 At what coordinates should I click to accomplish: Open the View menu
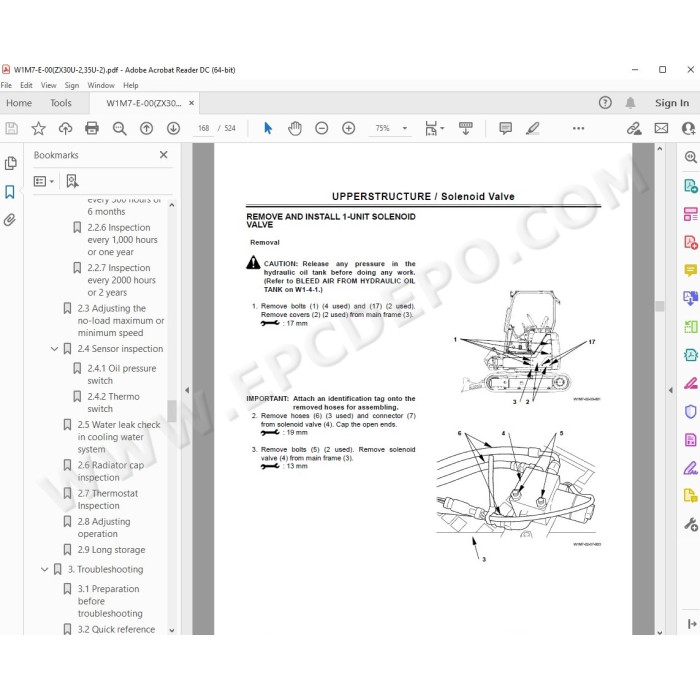coord(49,85)
